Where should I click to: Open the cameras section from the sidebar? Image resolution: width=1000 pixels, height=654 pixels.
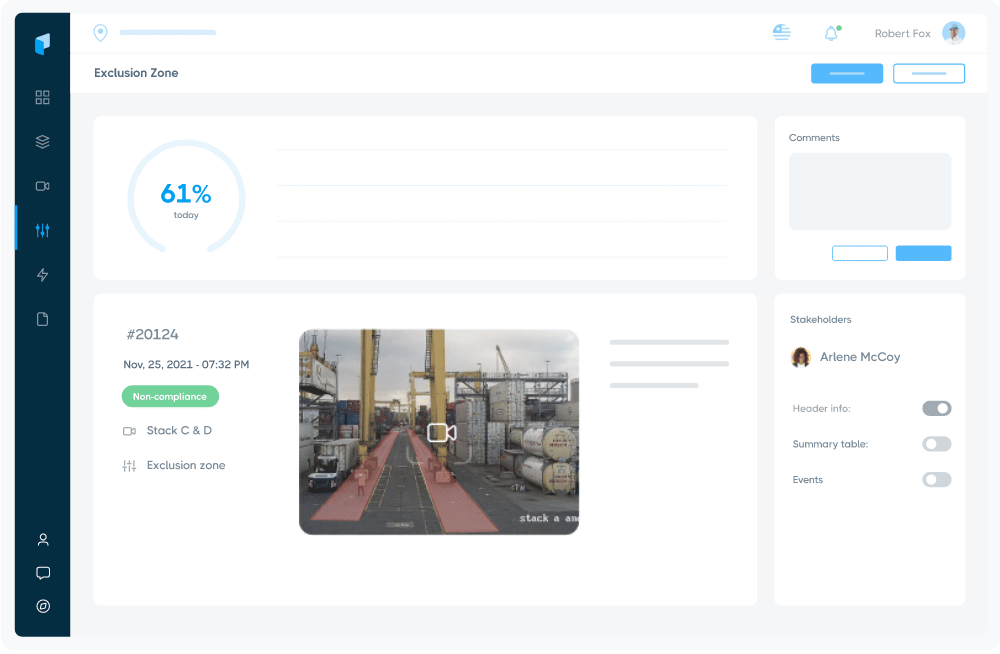pyautogui.click(x=42, y=185)
